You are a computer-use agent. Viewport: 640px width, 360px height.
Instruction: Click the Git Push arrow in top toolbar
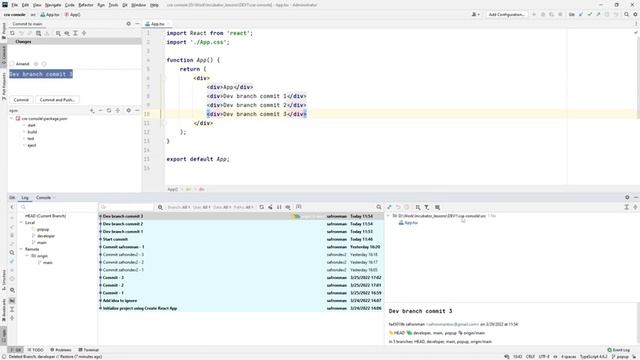[x=598, y=14]
